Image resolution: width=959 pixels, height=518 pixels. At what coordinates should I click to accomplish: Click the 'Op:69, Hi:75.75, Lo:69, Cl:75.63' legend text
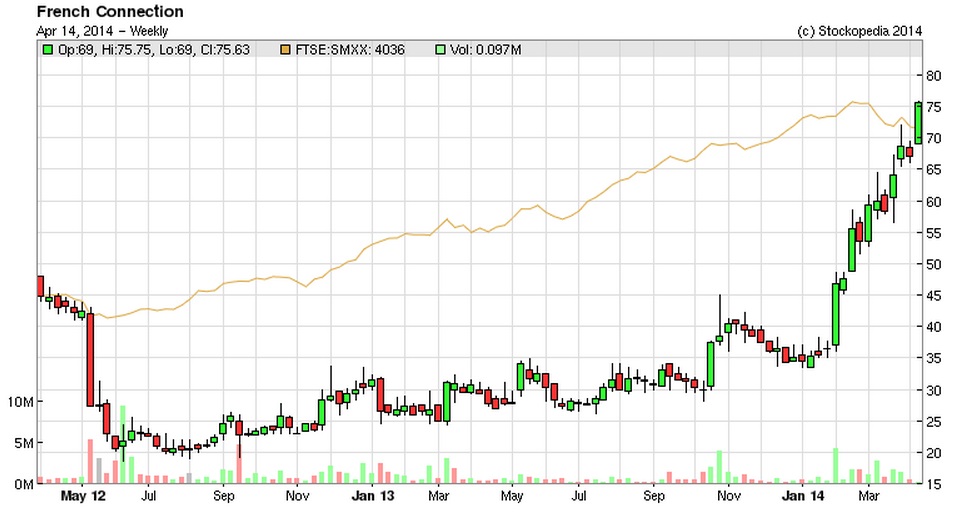[154, 50]
